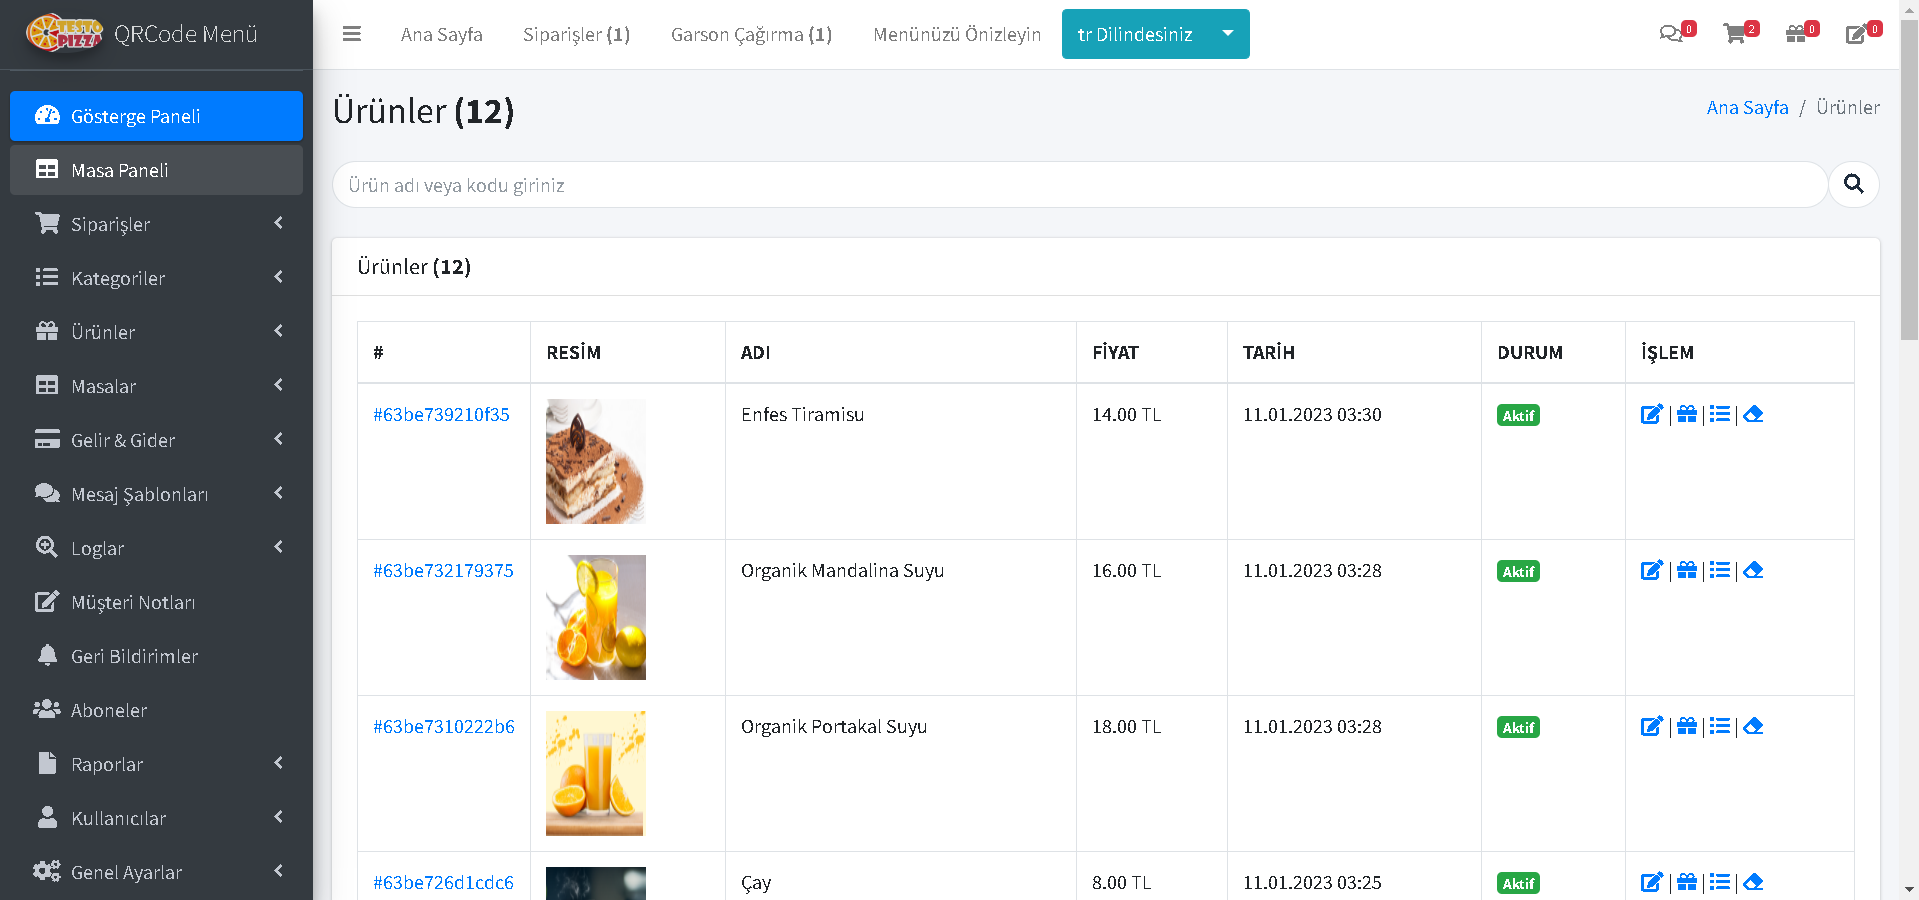Image resolution: width=1919 pixels, height=900 pixels.
Task: Toggle Aktif status of Organik Portakal Suyu
Action: click(1518, 727)
